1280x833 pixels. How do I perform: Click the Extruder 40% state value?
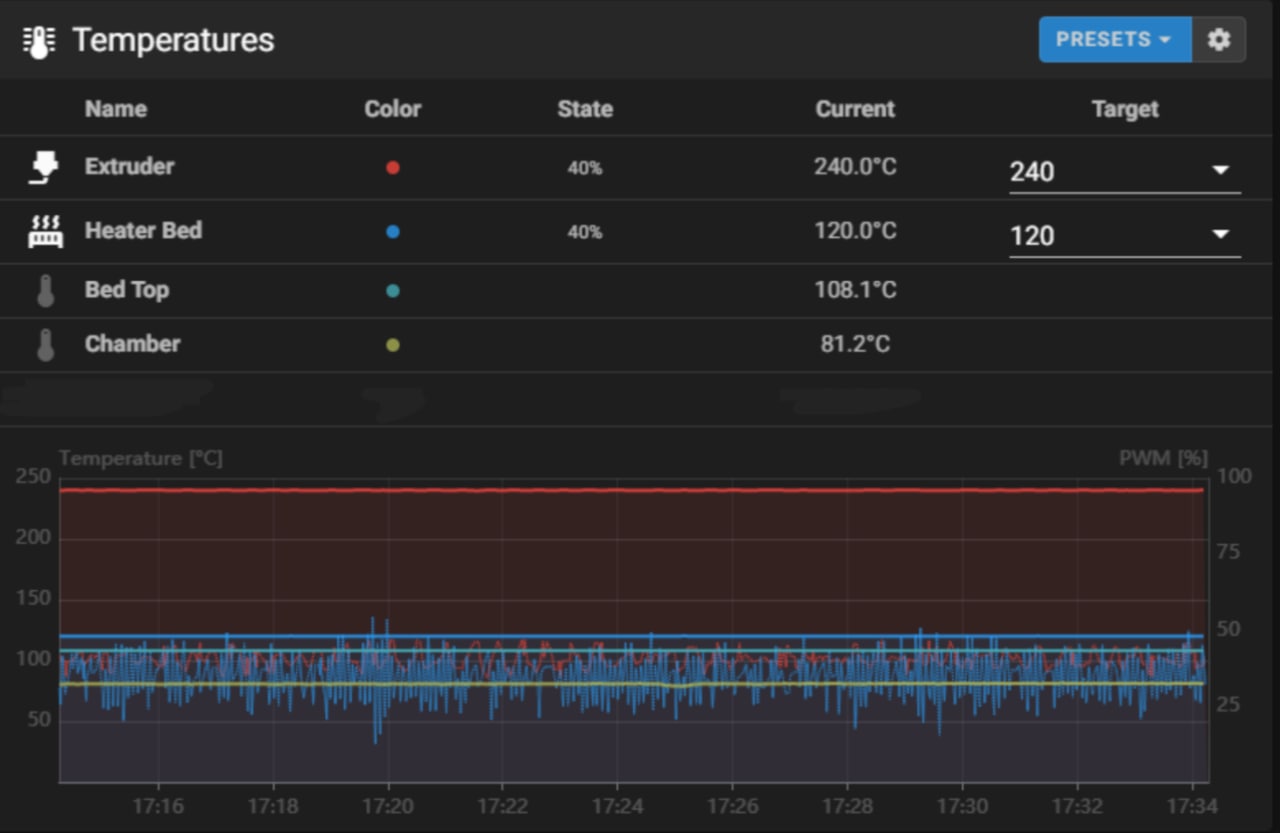(585, 168)
